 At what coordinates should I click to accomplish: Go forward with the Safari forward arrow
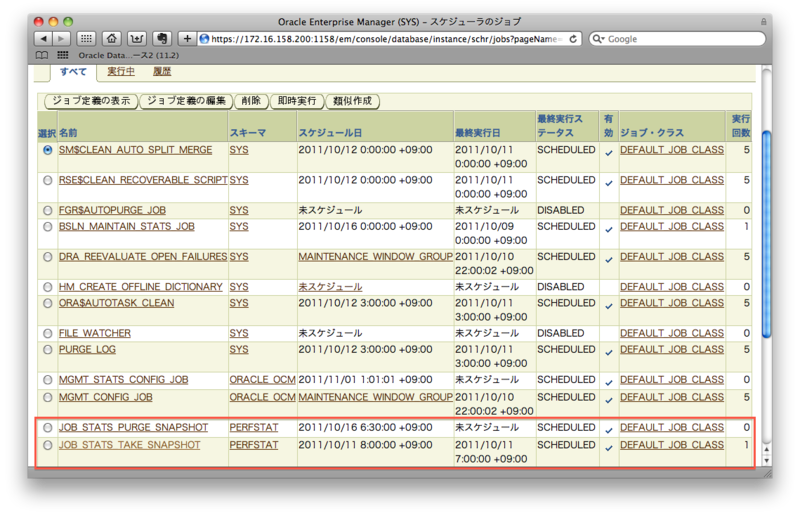point(61,39)
